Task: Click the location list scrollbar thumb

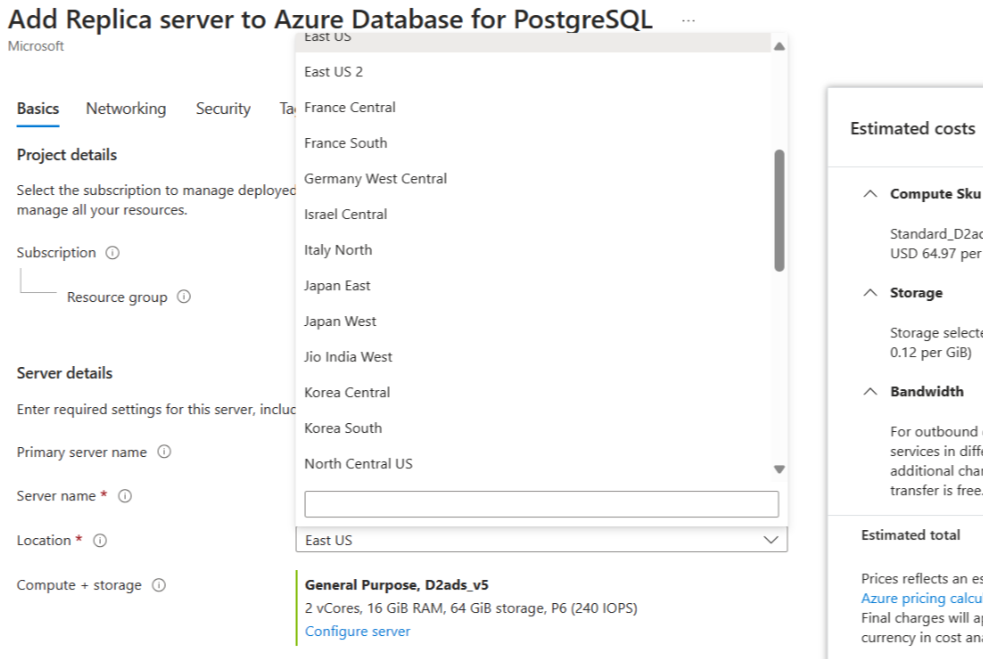Action: coord(779,211)
